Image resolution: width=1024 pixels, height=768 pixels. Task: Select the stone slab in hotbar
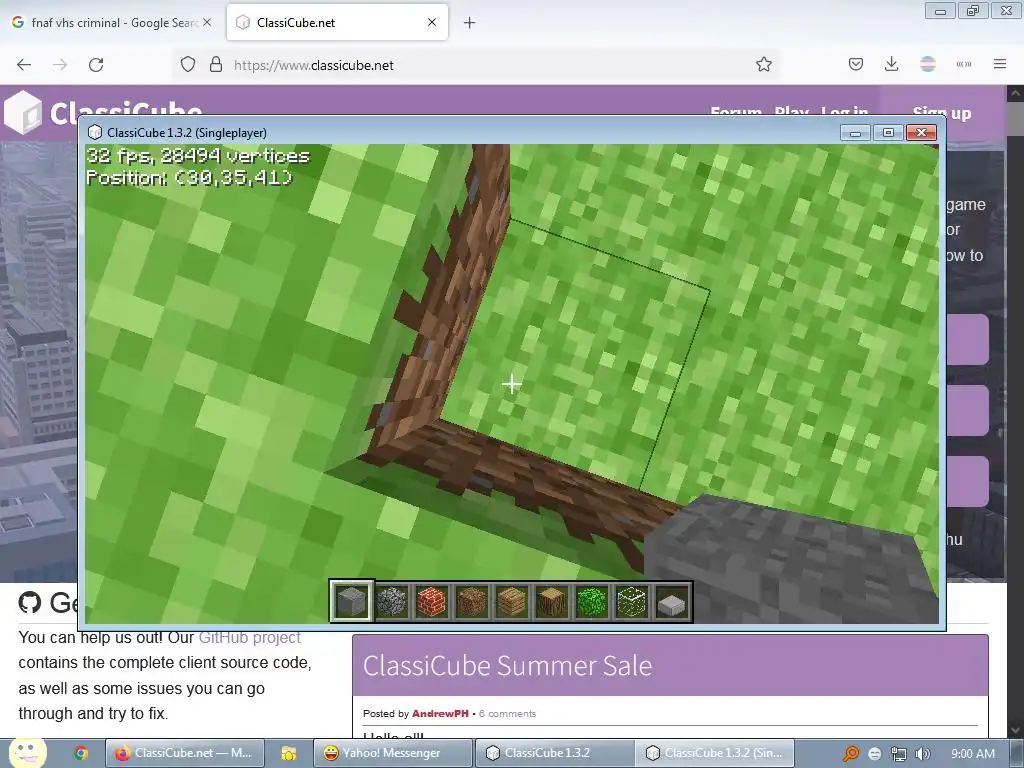pyautogui.click(x=671, y=602)
